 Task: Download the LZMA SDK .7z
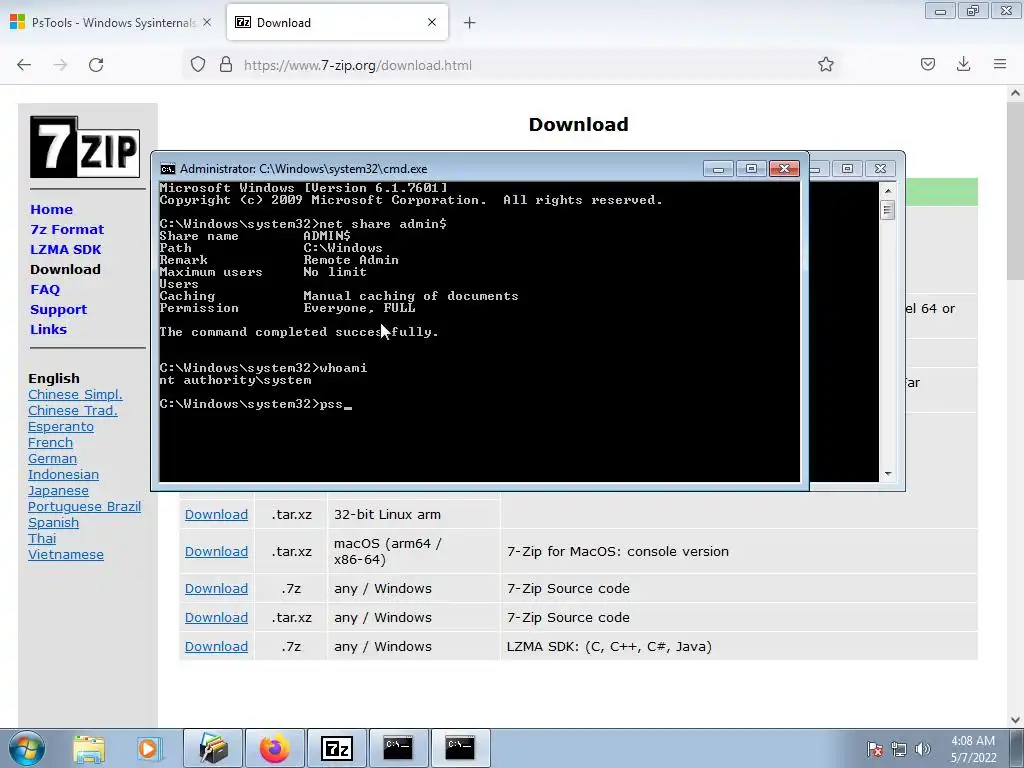pos(216,647)
